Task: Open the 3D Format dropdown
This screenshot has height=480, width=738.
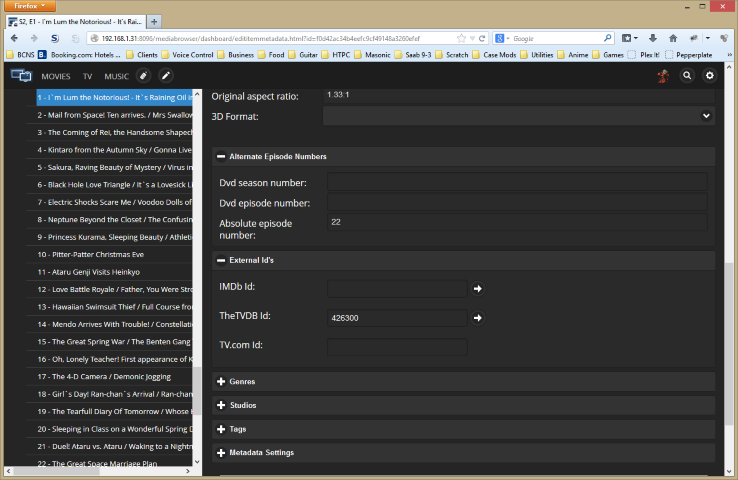Action: click(x=518, y=116)
